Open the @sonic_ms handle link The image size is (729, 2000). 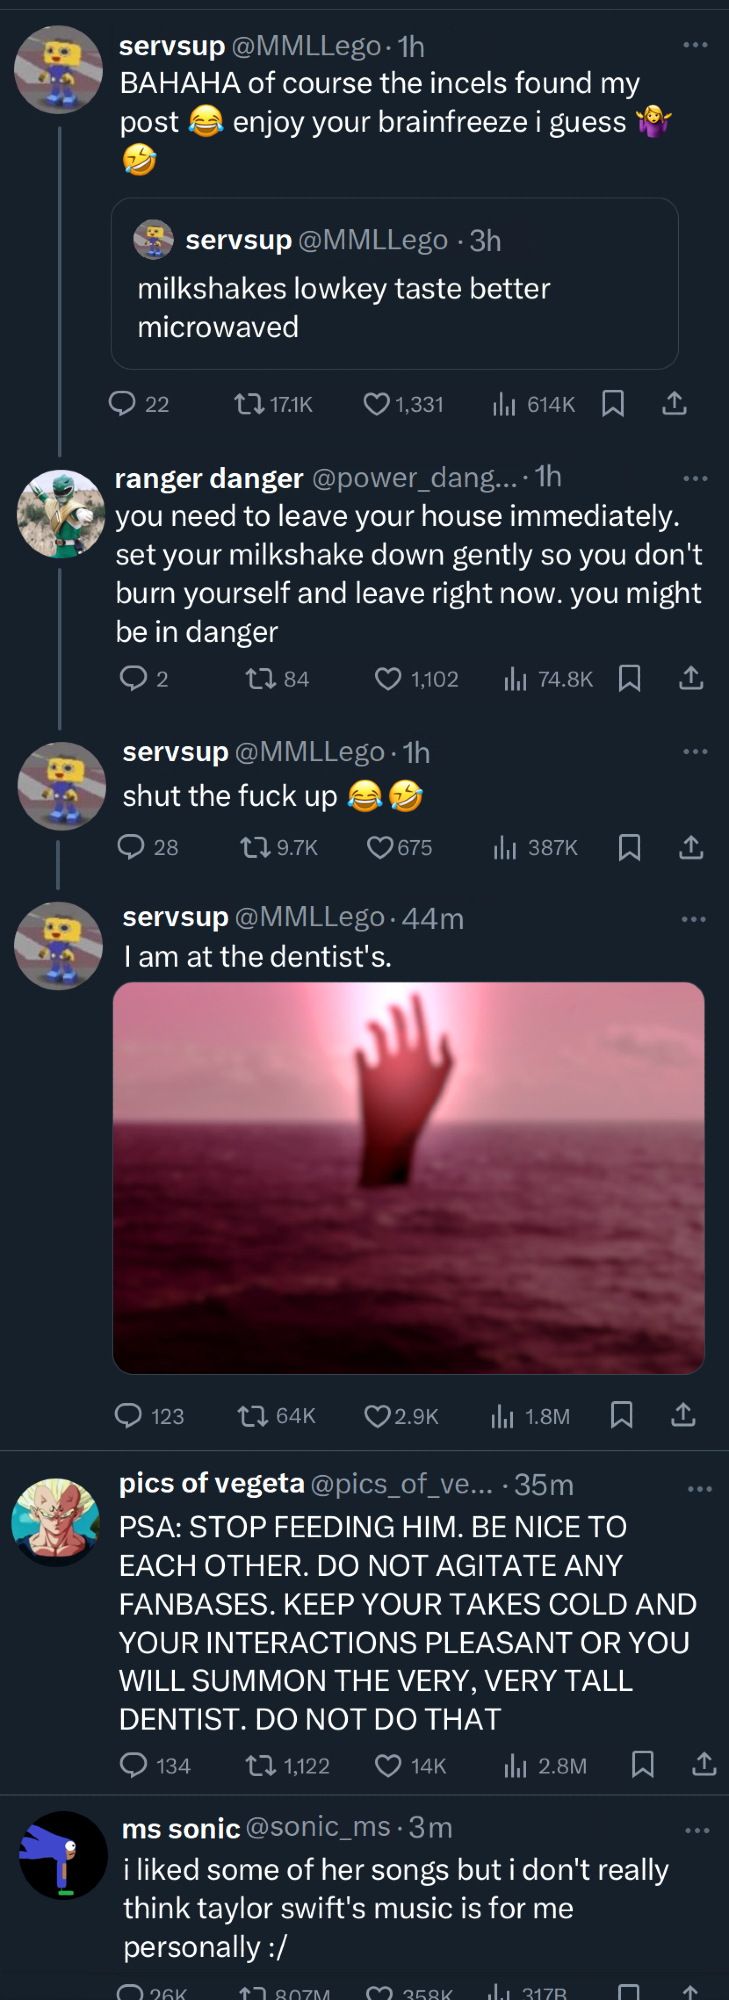[x=317, y=1827]
